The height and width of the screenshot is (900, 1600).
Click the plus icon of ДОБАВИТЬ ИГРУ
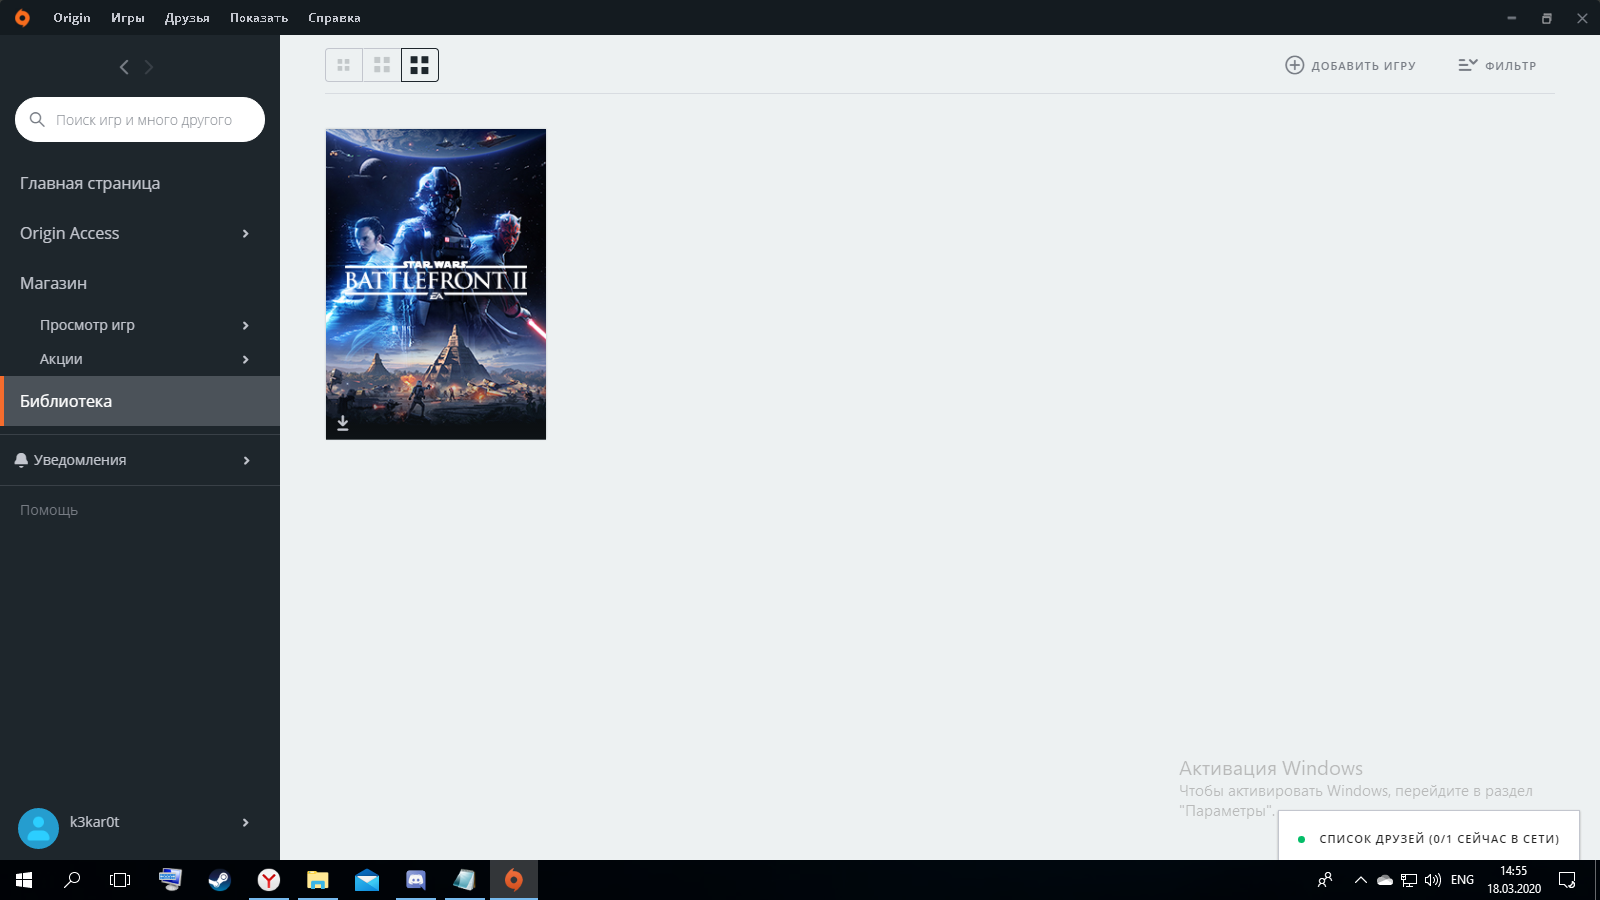click(1294, 65)
